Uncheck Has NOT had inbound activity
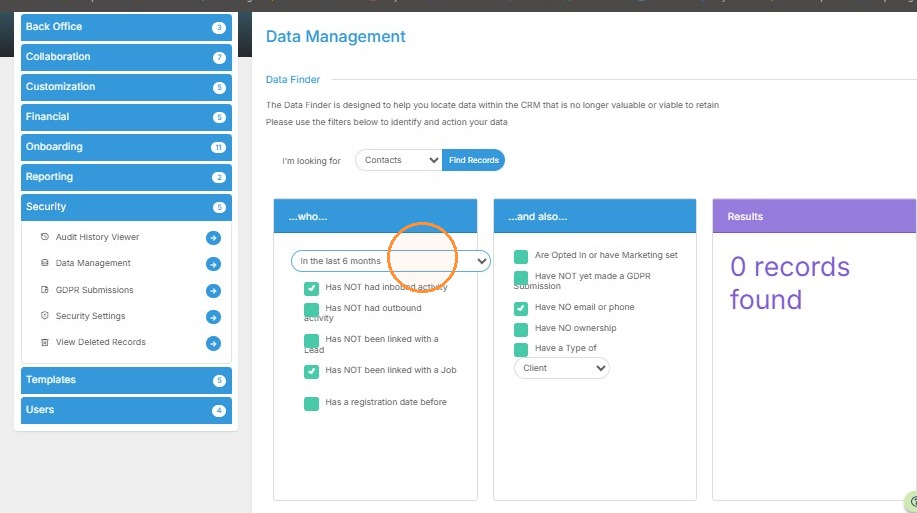Image resolution: width=917 pixels, height=513 pixels. (x=311, y=288)
